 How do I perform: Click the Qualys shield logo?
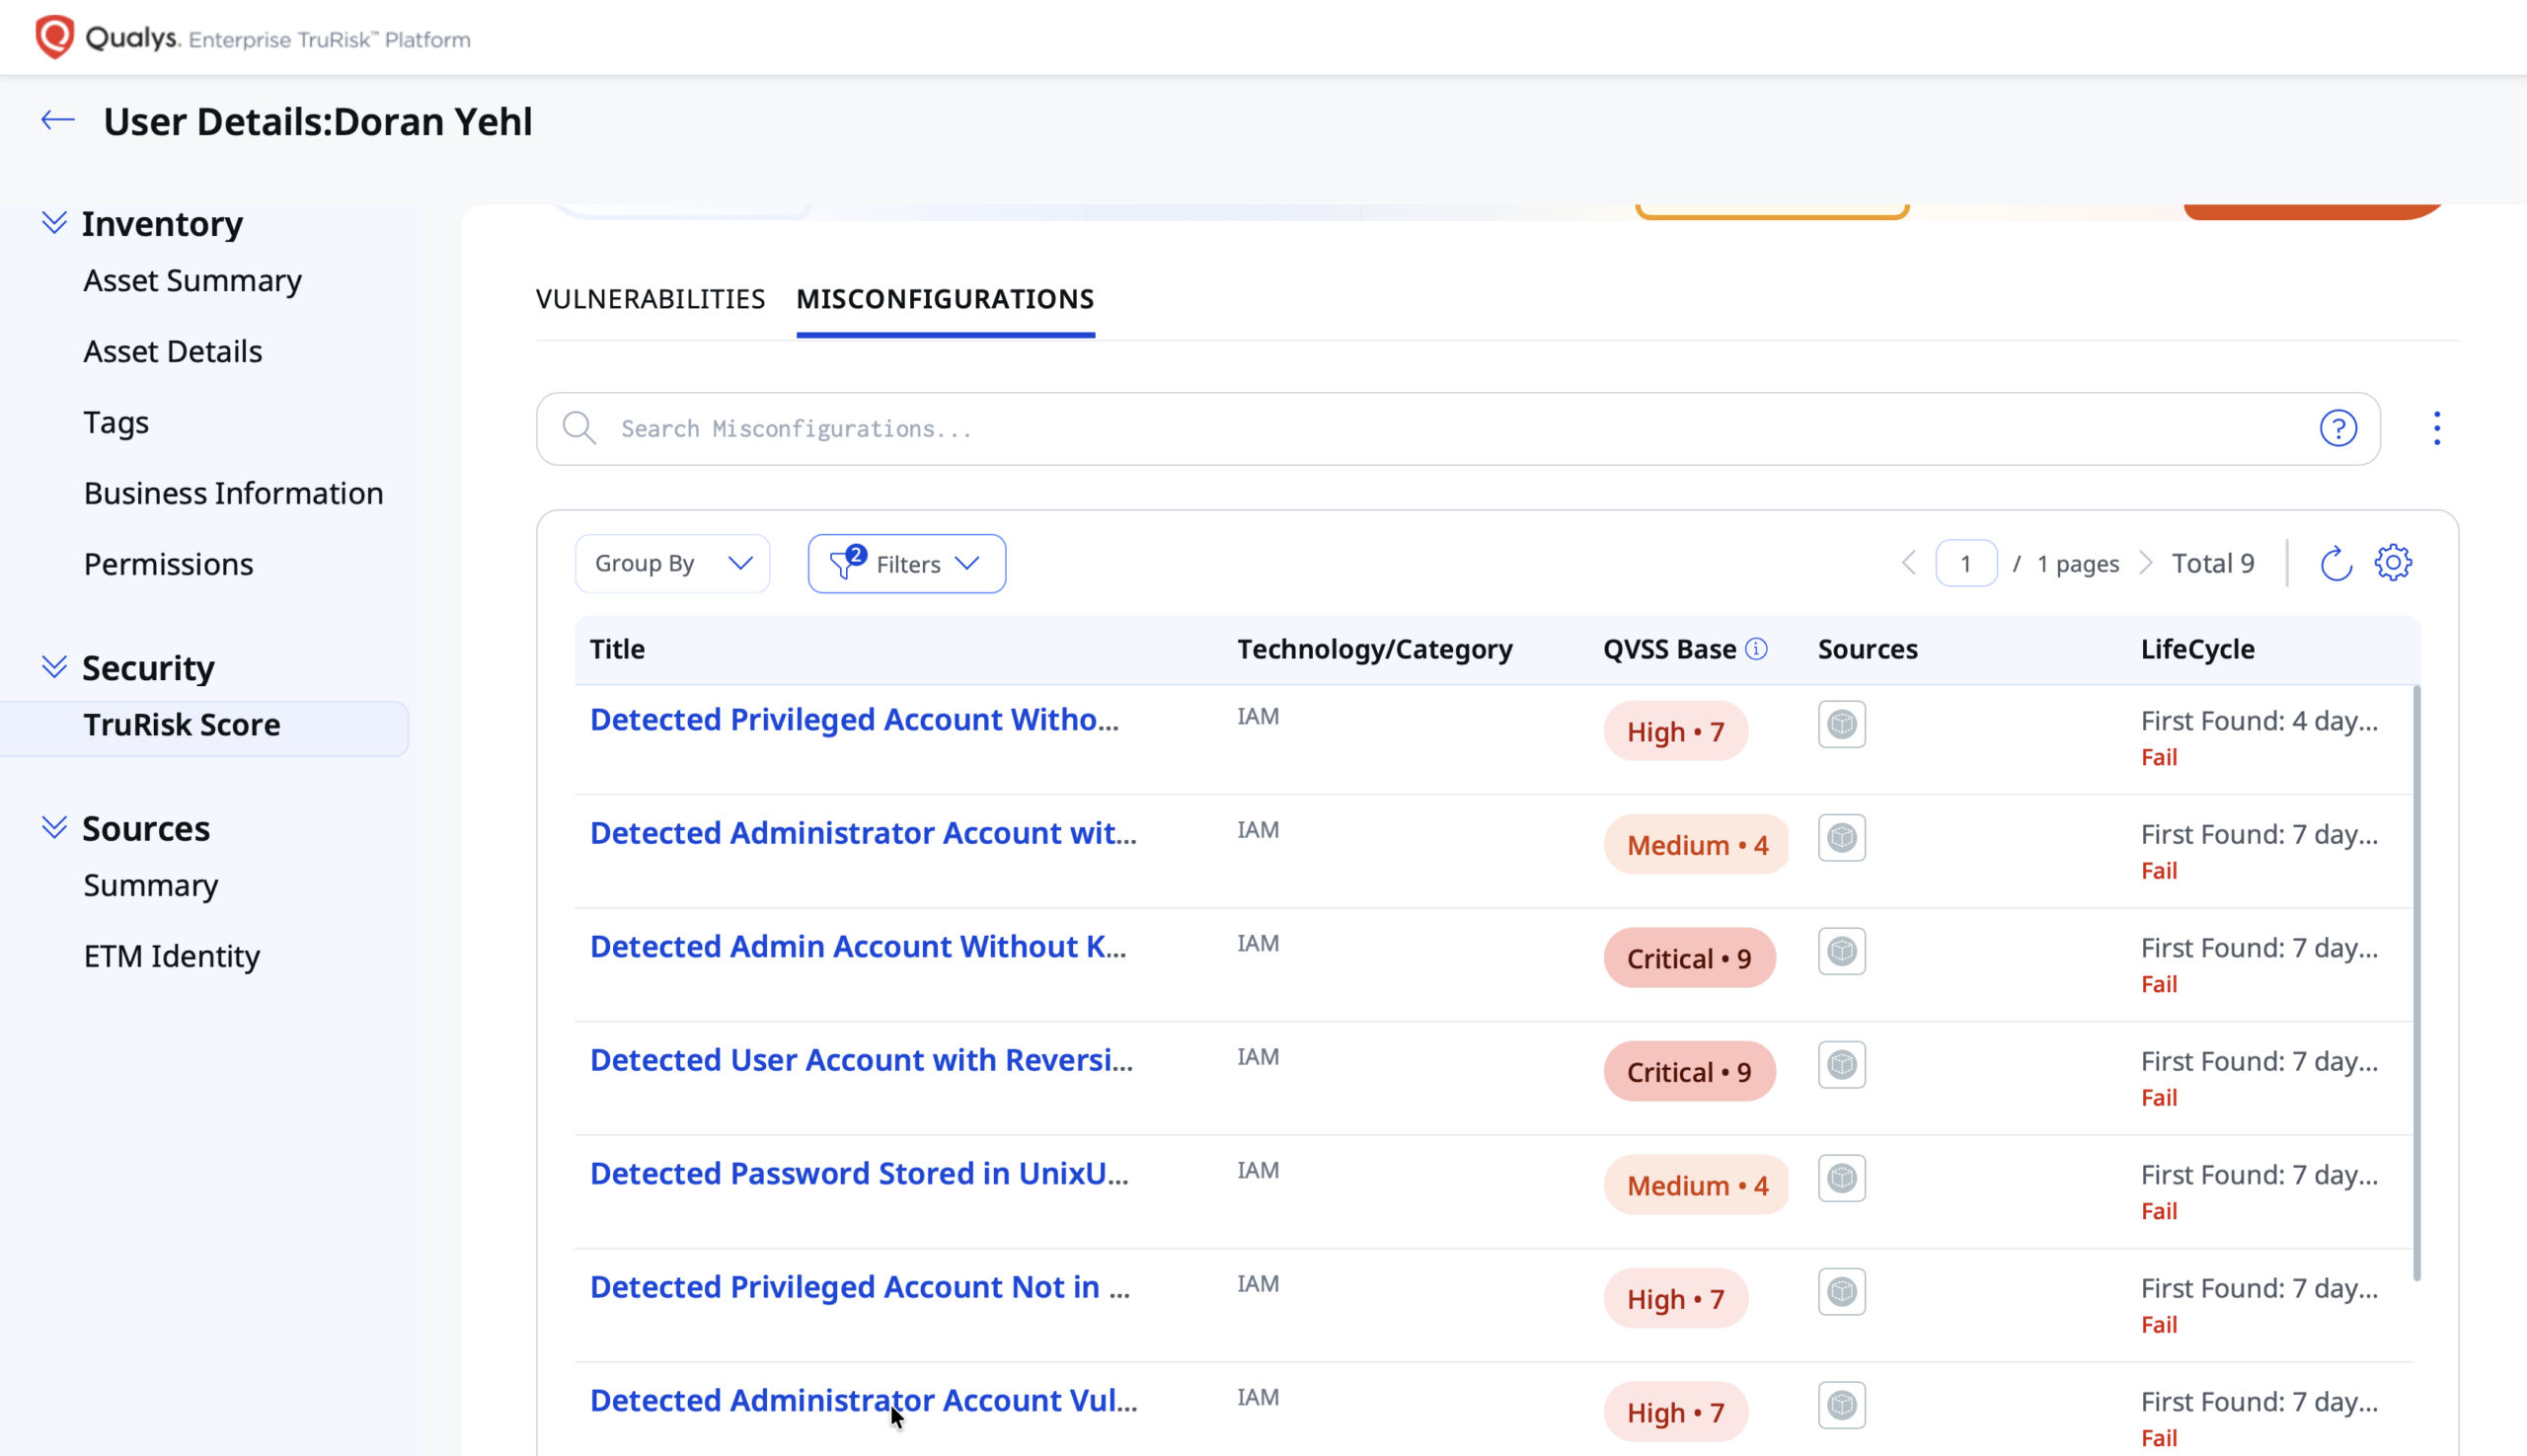[54, 37]
